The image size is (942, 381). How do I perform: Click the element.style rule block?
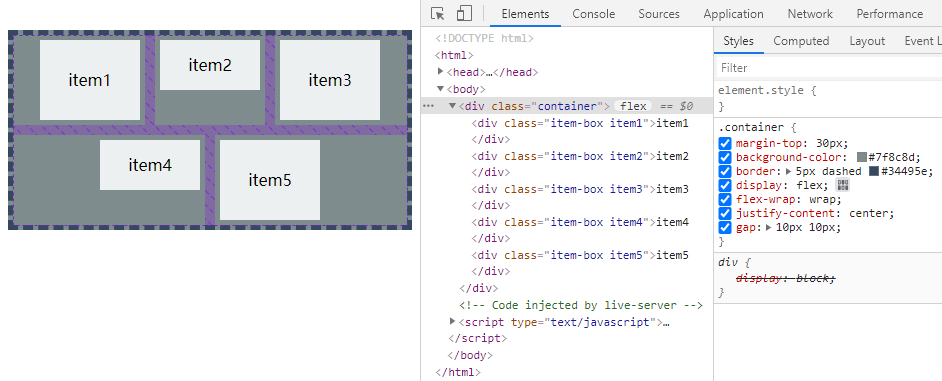pos(829,99)
